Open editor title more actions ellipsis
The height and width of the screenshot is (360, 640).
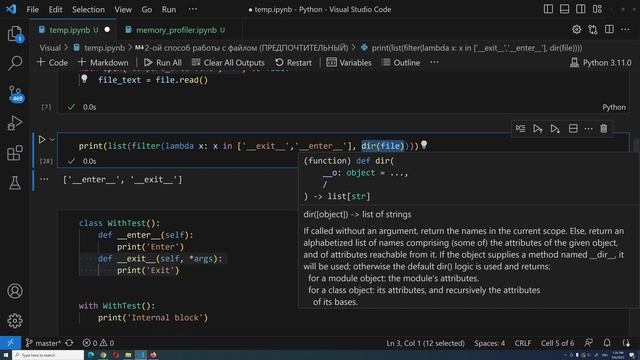[625, 29]
